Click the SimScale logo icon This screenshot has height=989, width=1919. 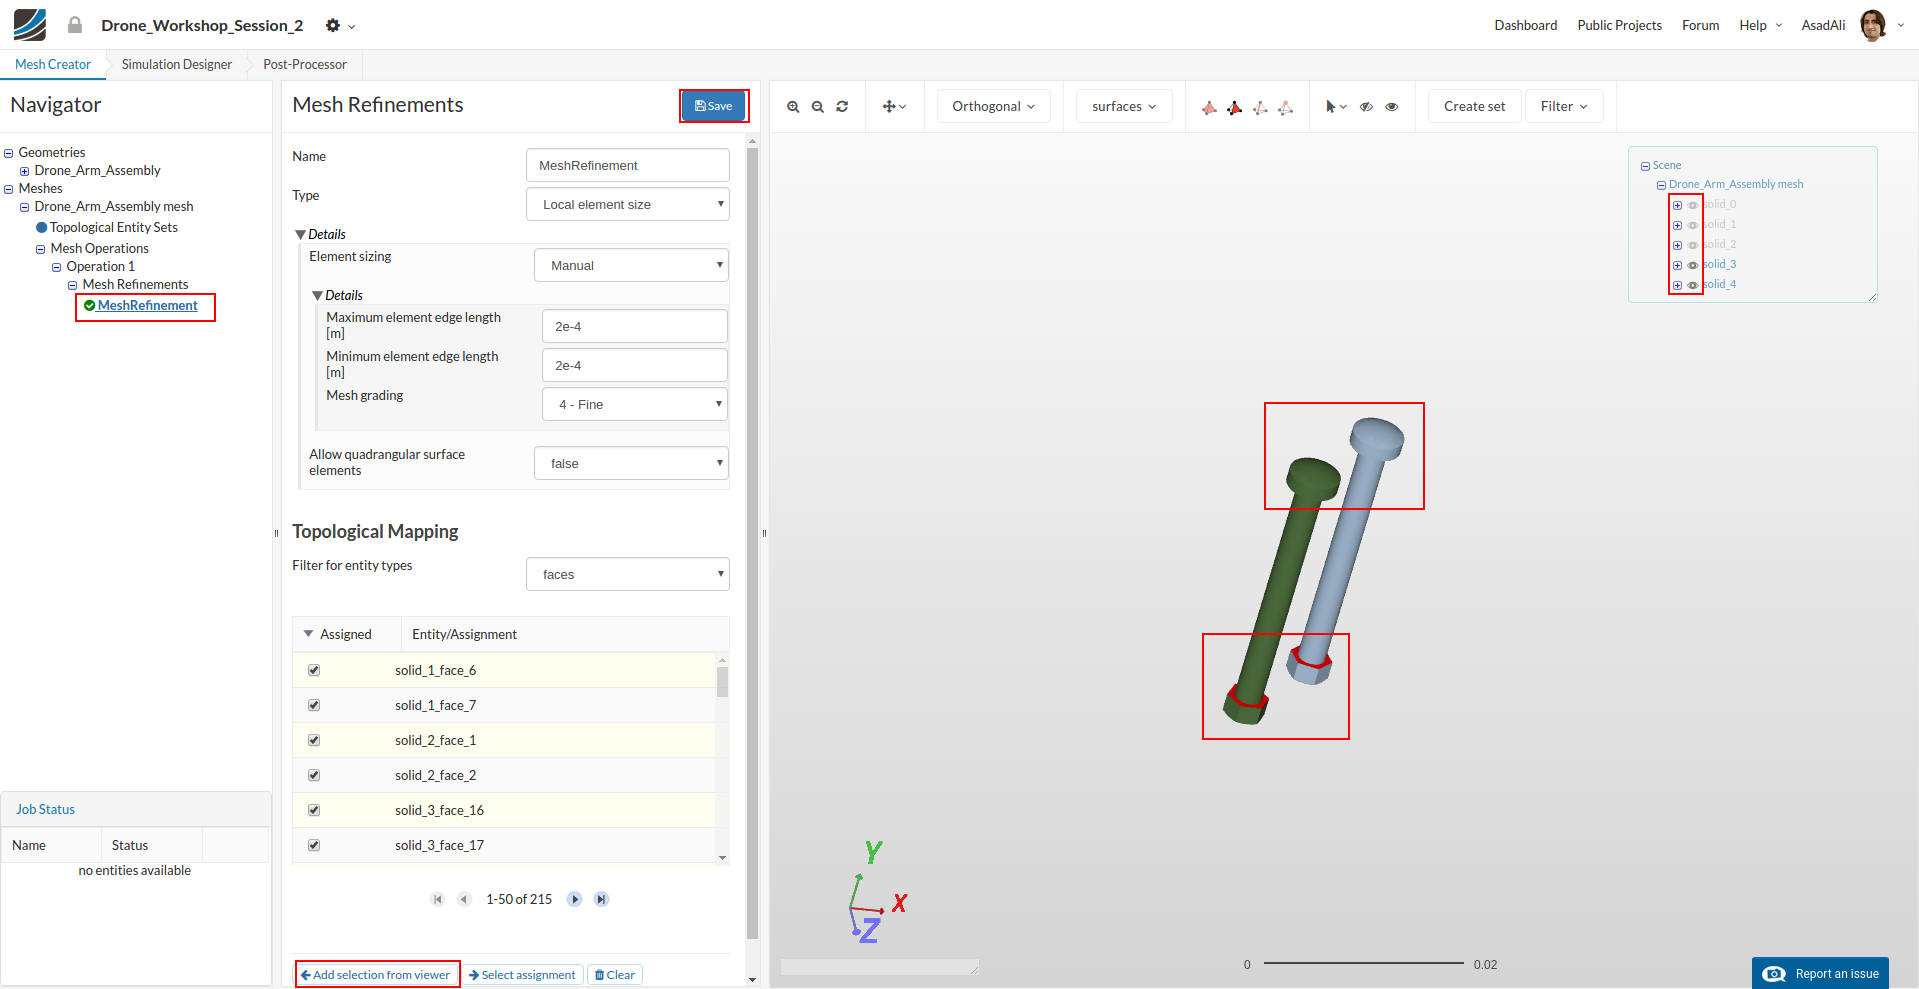pyautogui.click(x=30, y=24)
